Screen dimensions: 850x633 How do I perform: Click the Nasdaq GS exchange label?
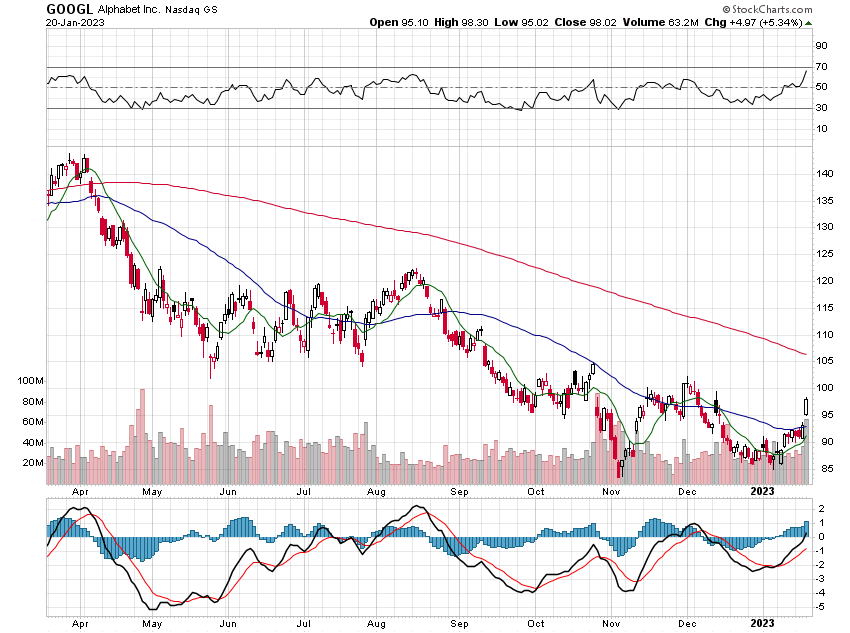[x=191, y=10]
